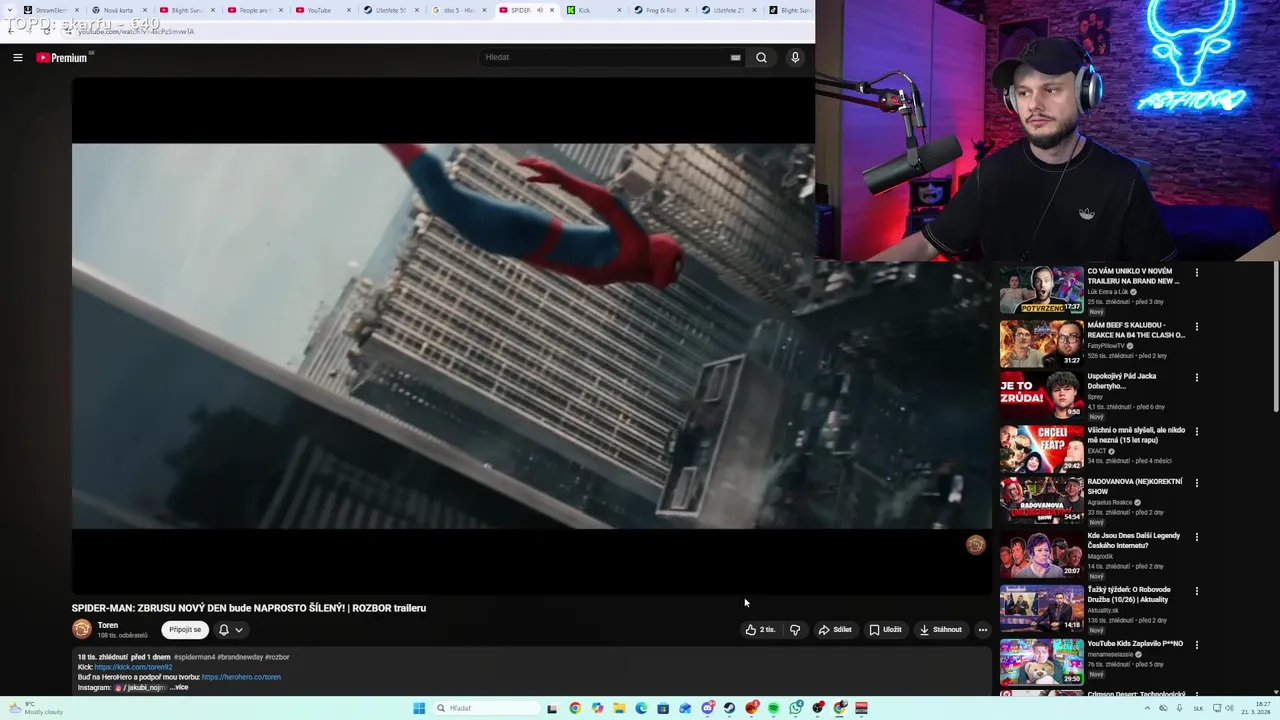This screenshot has width=1280, height=720.
Task: Save video with Uložit button
Action: [885, 630]
